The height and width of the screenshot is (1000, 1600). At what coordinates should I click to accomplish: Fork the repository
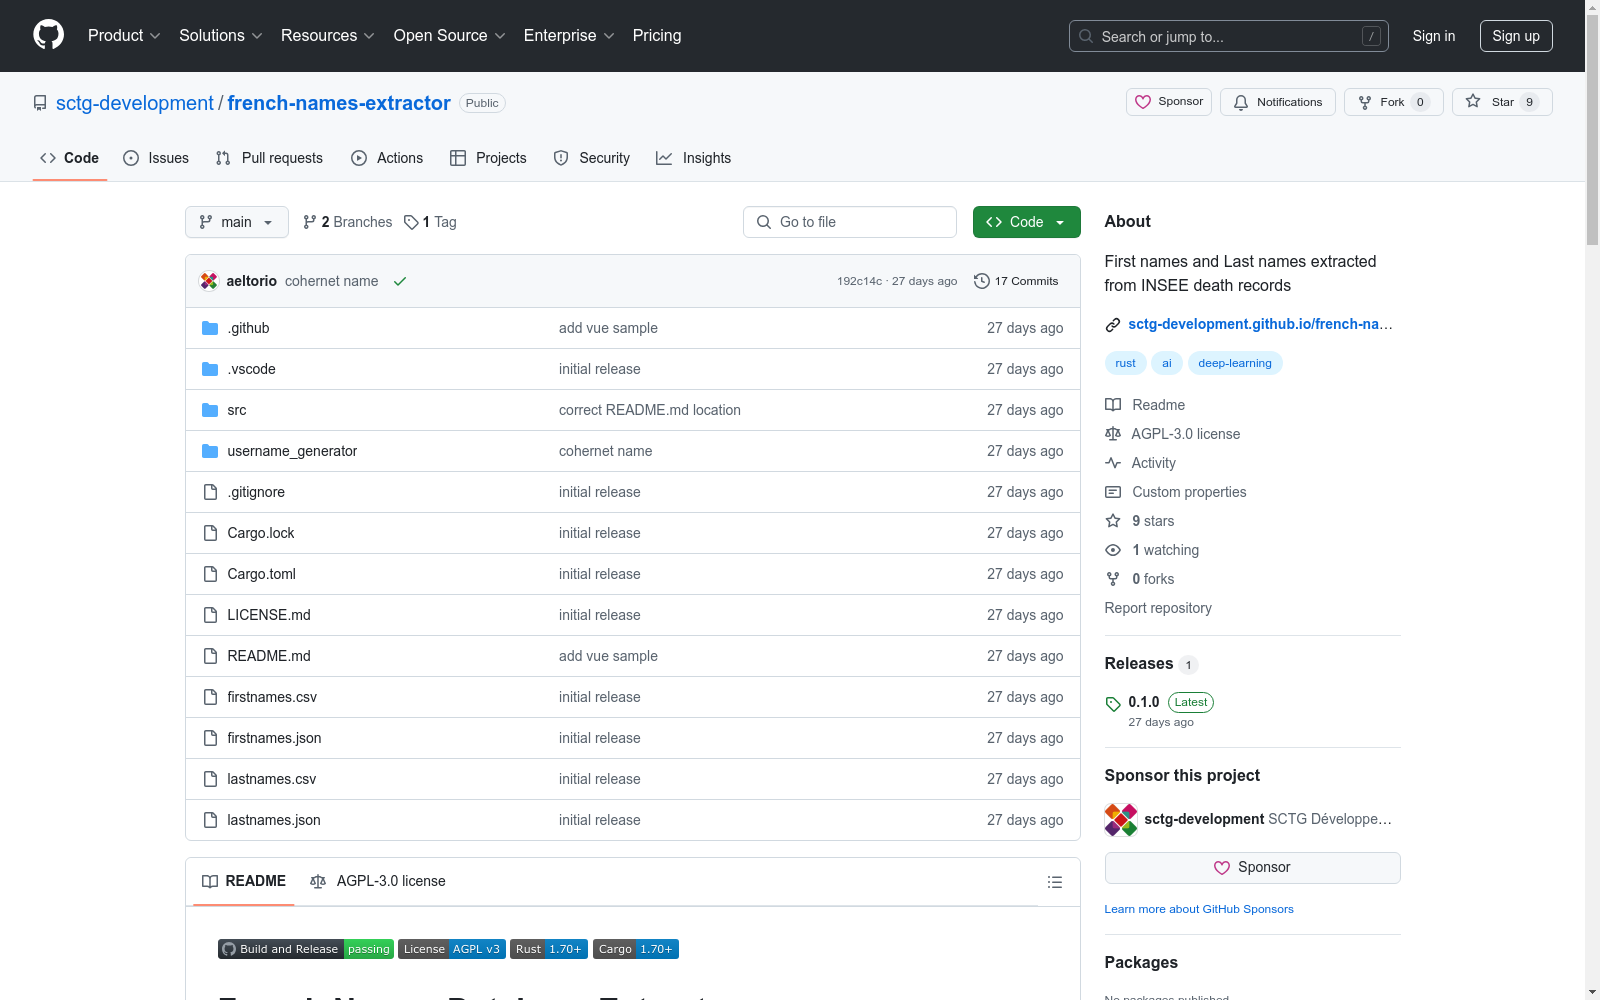pos(1394,102)
